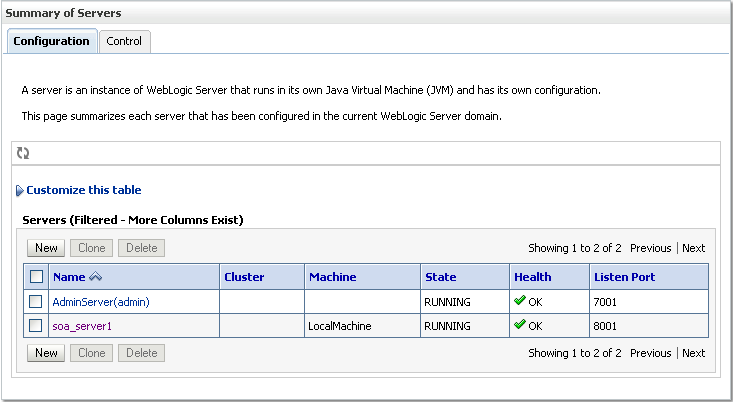Viewport: 733px width, 402px height.
Task: Click the top Delete button
Action: [x=142, y=248]
